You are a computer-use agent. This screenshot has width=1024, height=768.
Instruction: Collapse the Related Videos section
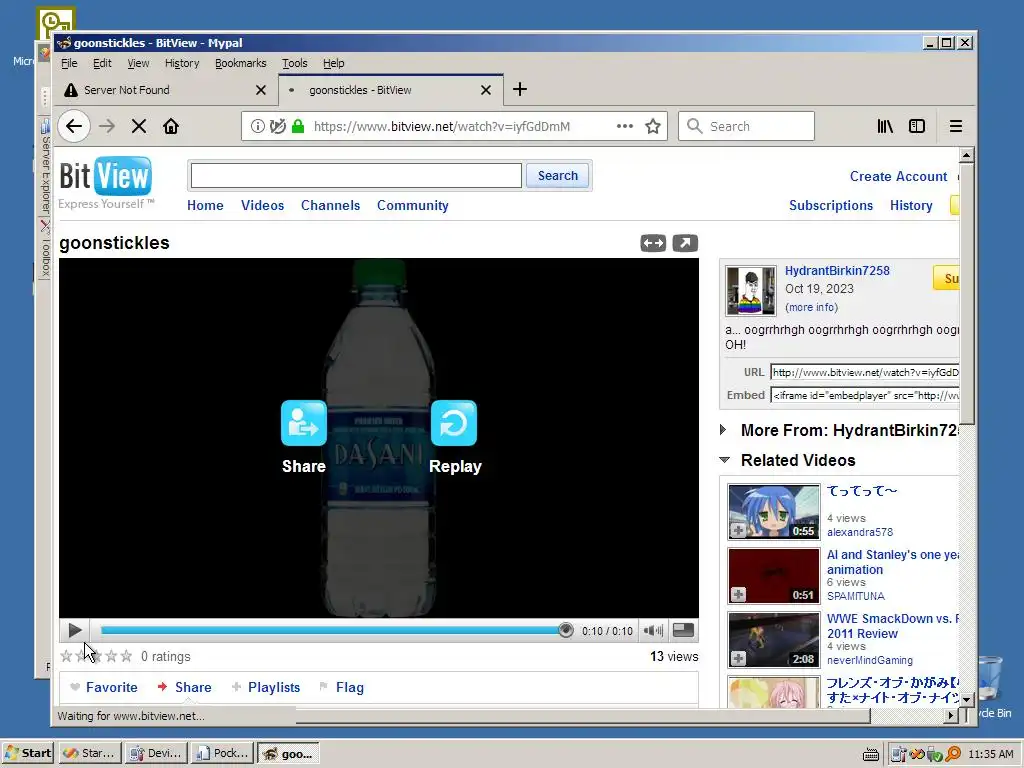pos(724,460)
